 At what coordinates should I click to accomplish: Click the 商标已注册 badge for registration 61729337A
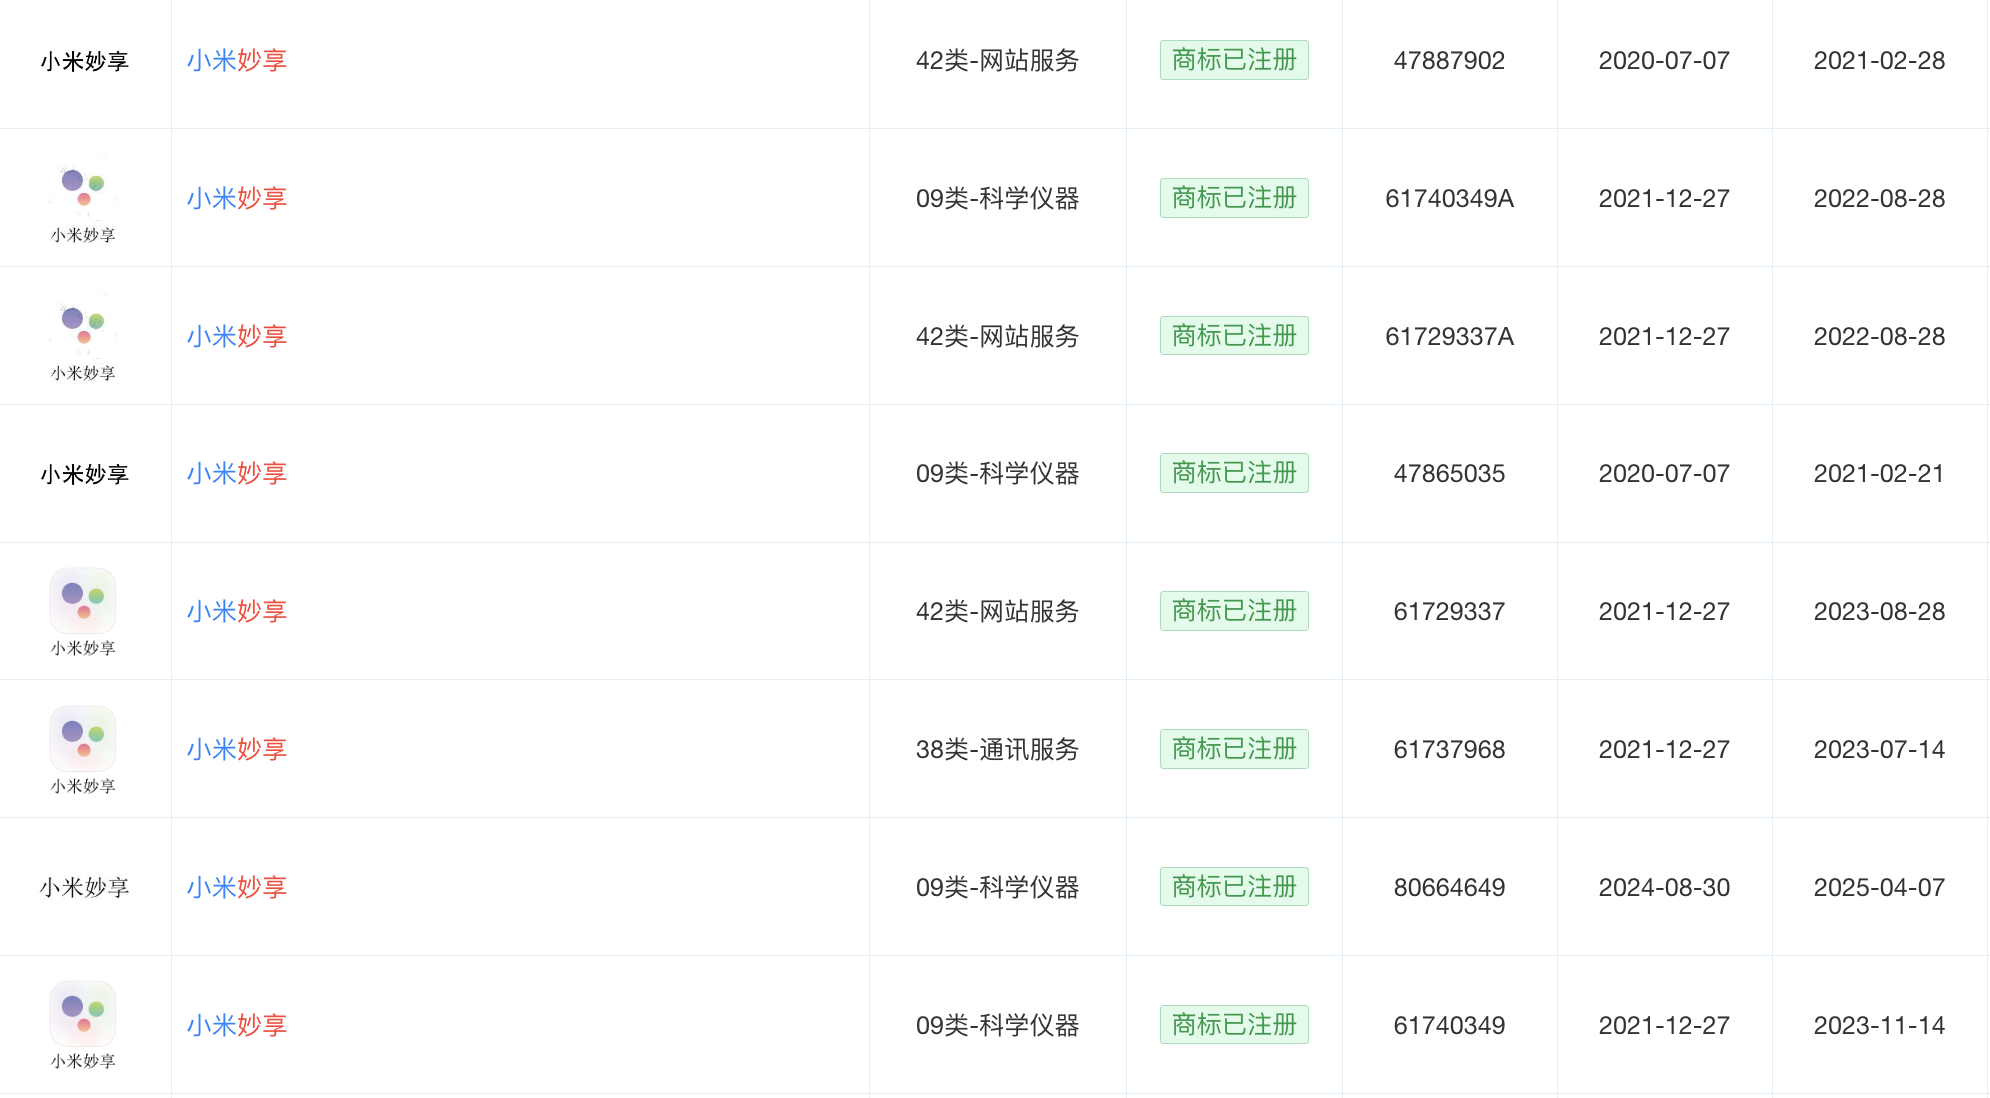coord(1234,336)
